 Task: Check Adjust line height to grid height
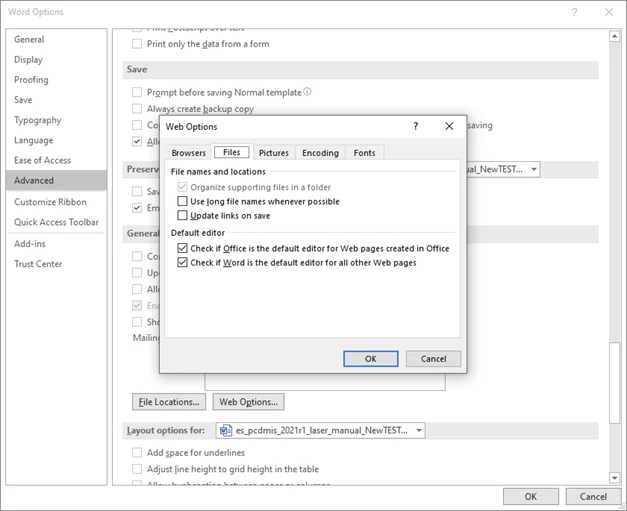[137, 469]
